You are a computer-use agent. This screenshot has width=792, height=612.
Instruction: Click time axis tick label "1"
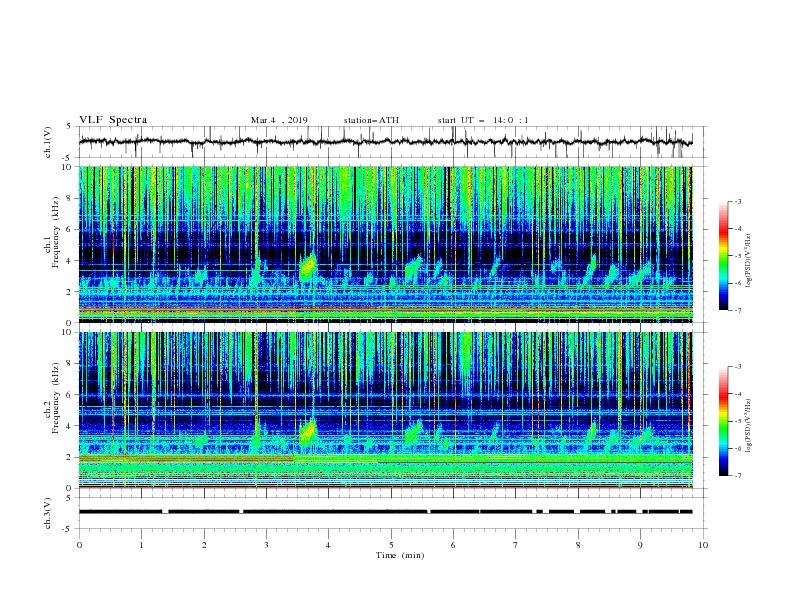click(141, 545)
